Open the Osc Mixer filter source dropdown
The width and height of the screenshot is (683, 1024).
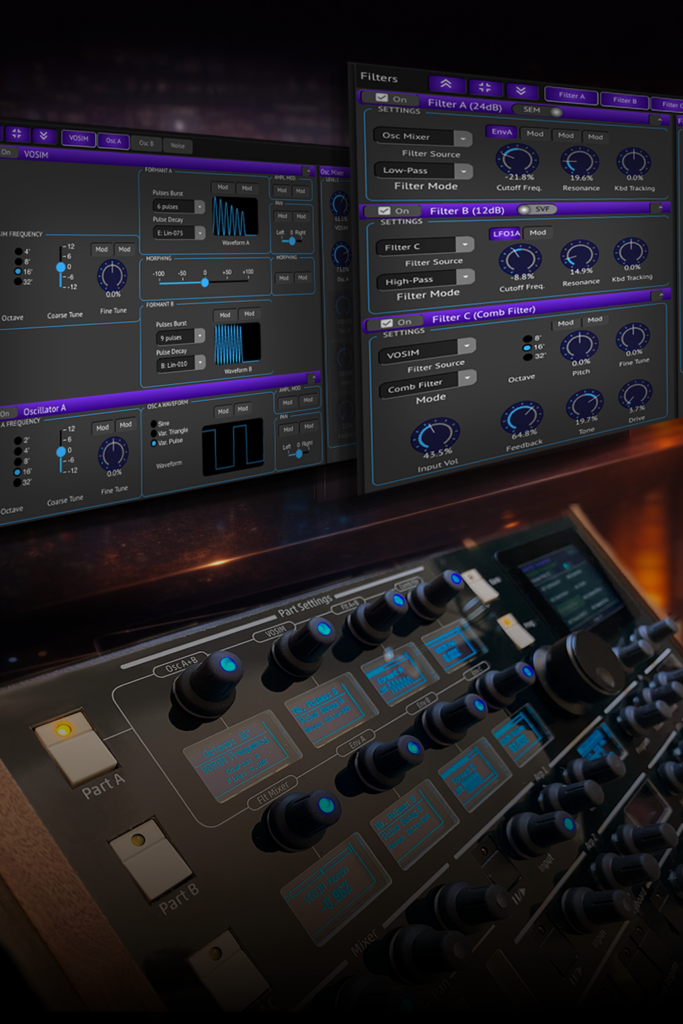(423, 138)
